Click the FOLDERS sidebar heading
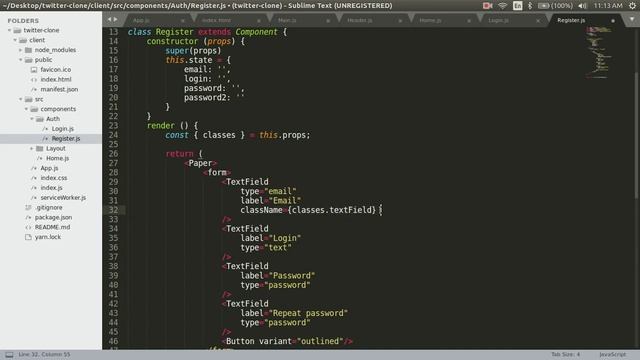 [23, 20]
